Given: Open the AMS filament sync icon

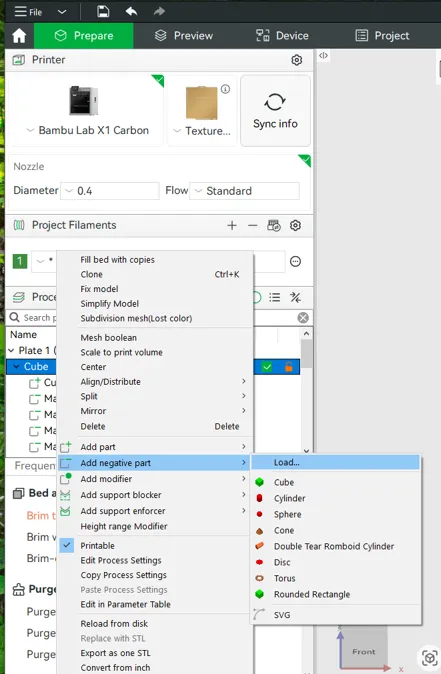Looking at the screenshot, I should pos(274,225).
